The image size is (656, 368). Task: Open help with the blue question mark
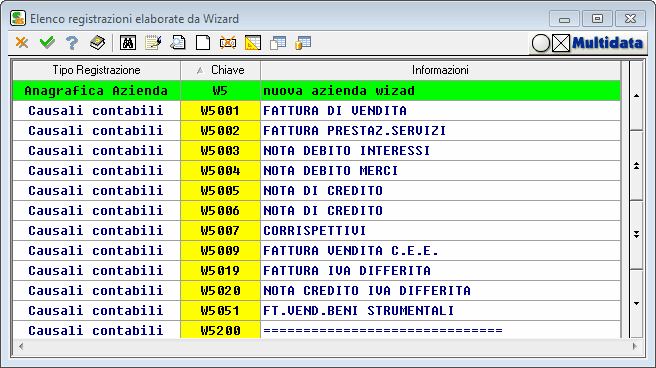pyautogui.click(x=72, y=43)
